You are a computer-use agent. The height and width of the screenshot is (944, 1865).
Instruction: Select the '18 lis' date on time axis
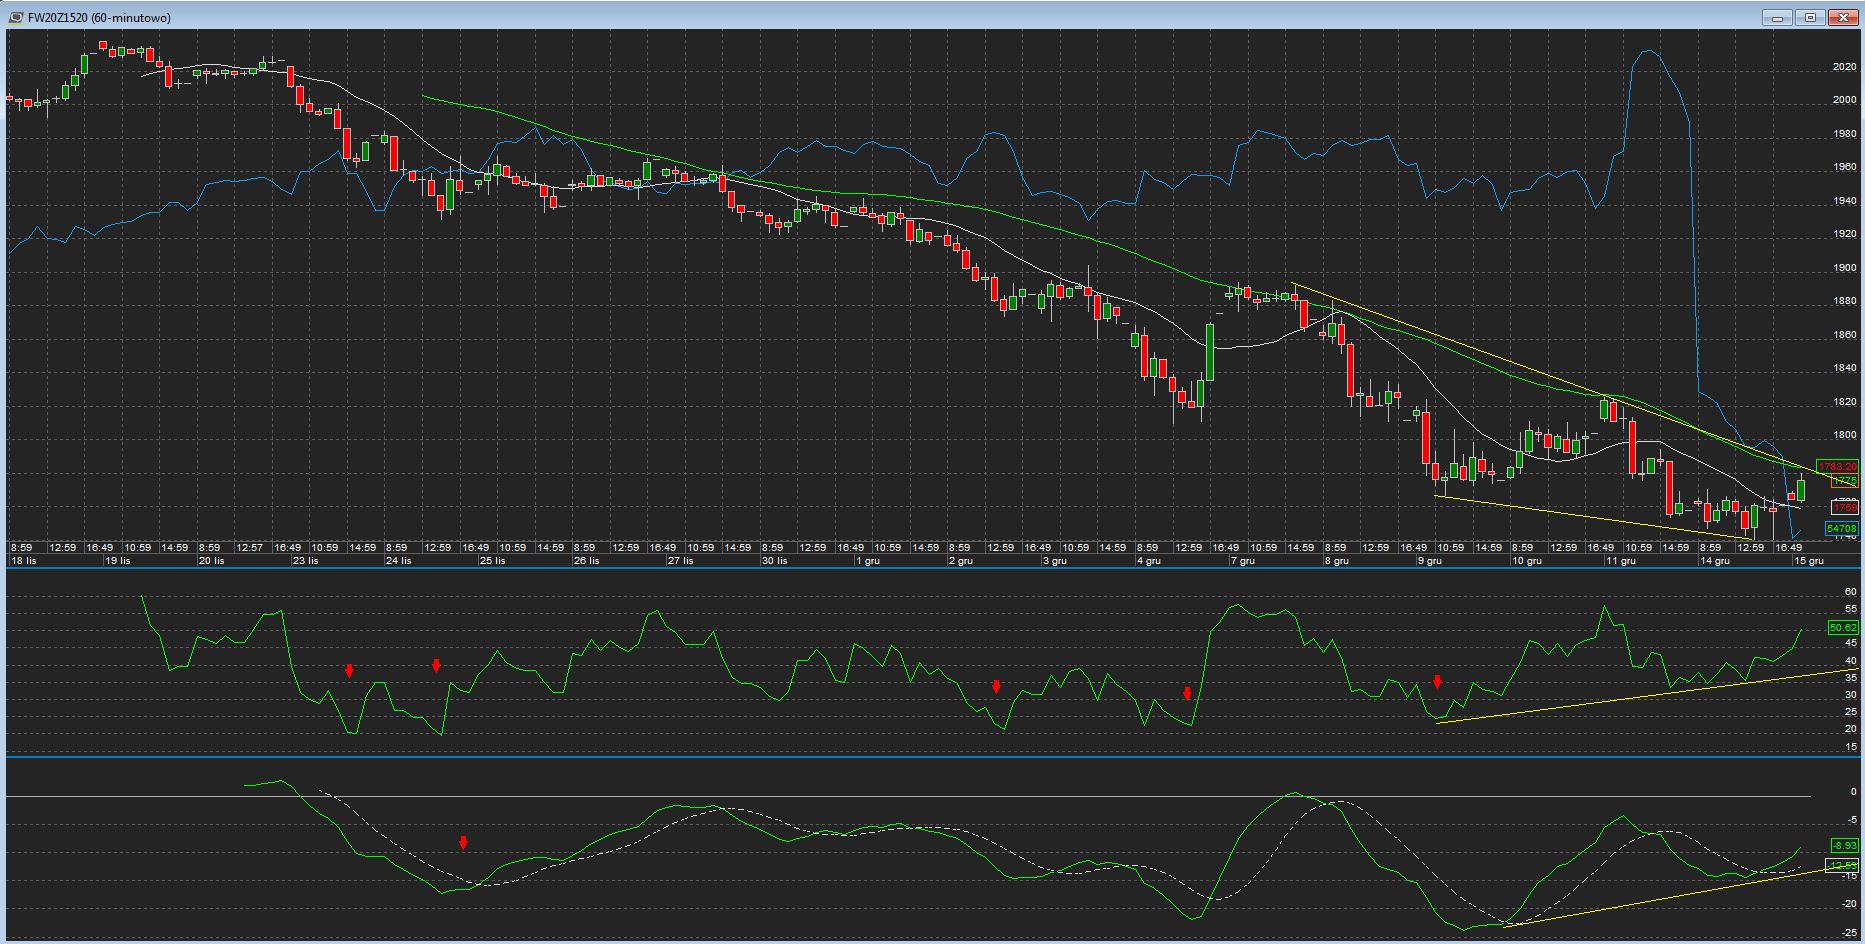click(23, 561)
